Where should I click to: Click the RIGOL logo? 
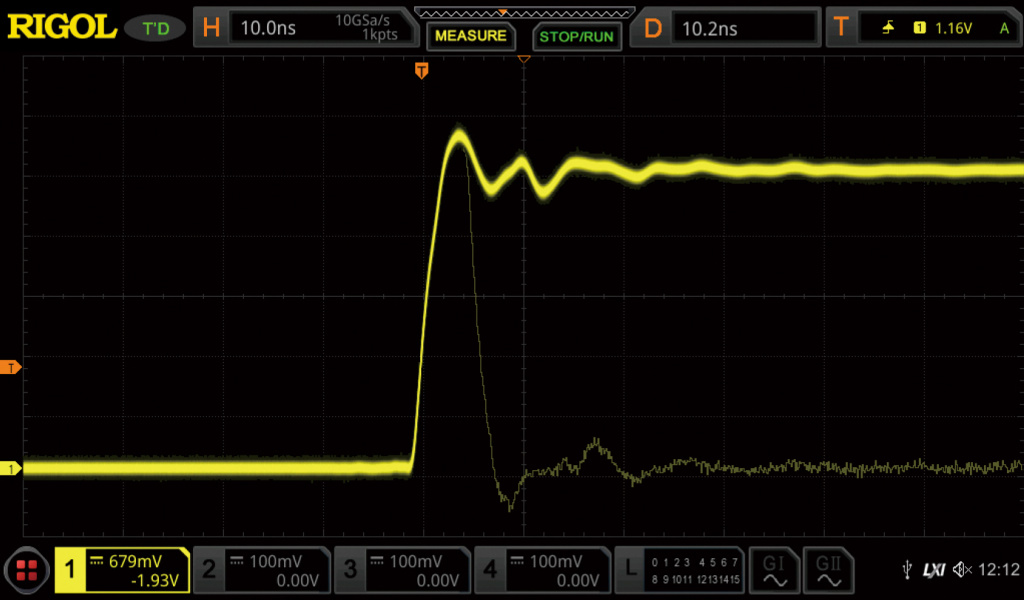click(x=62, y=27)
